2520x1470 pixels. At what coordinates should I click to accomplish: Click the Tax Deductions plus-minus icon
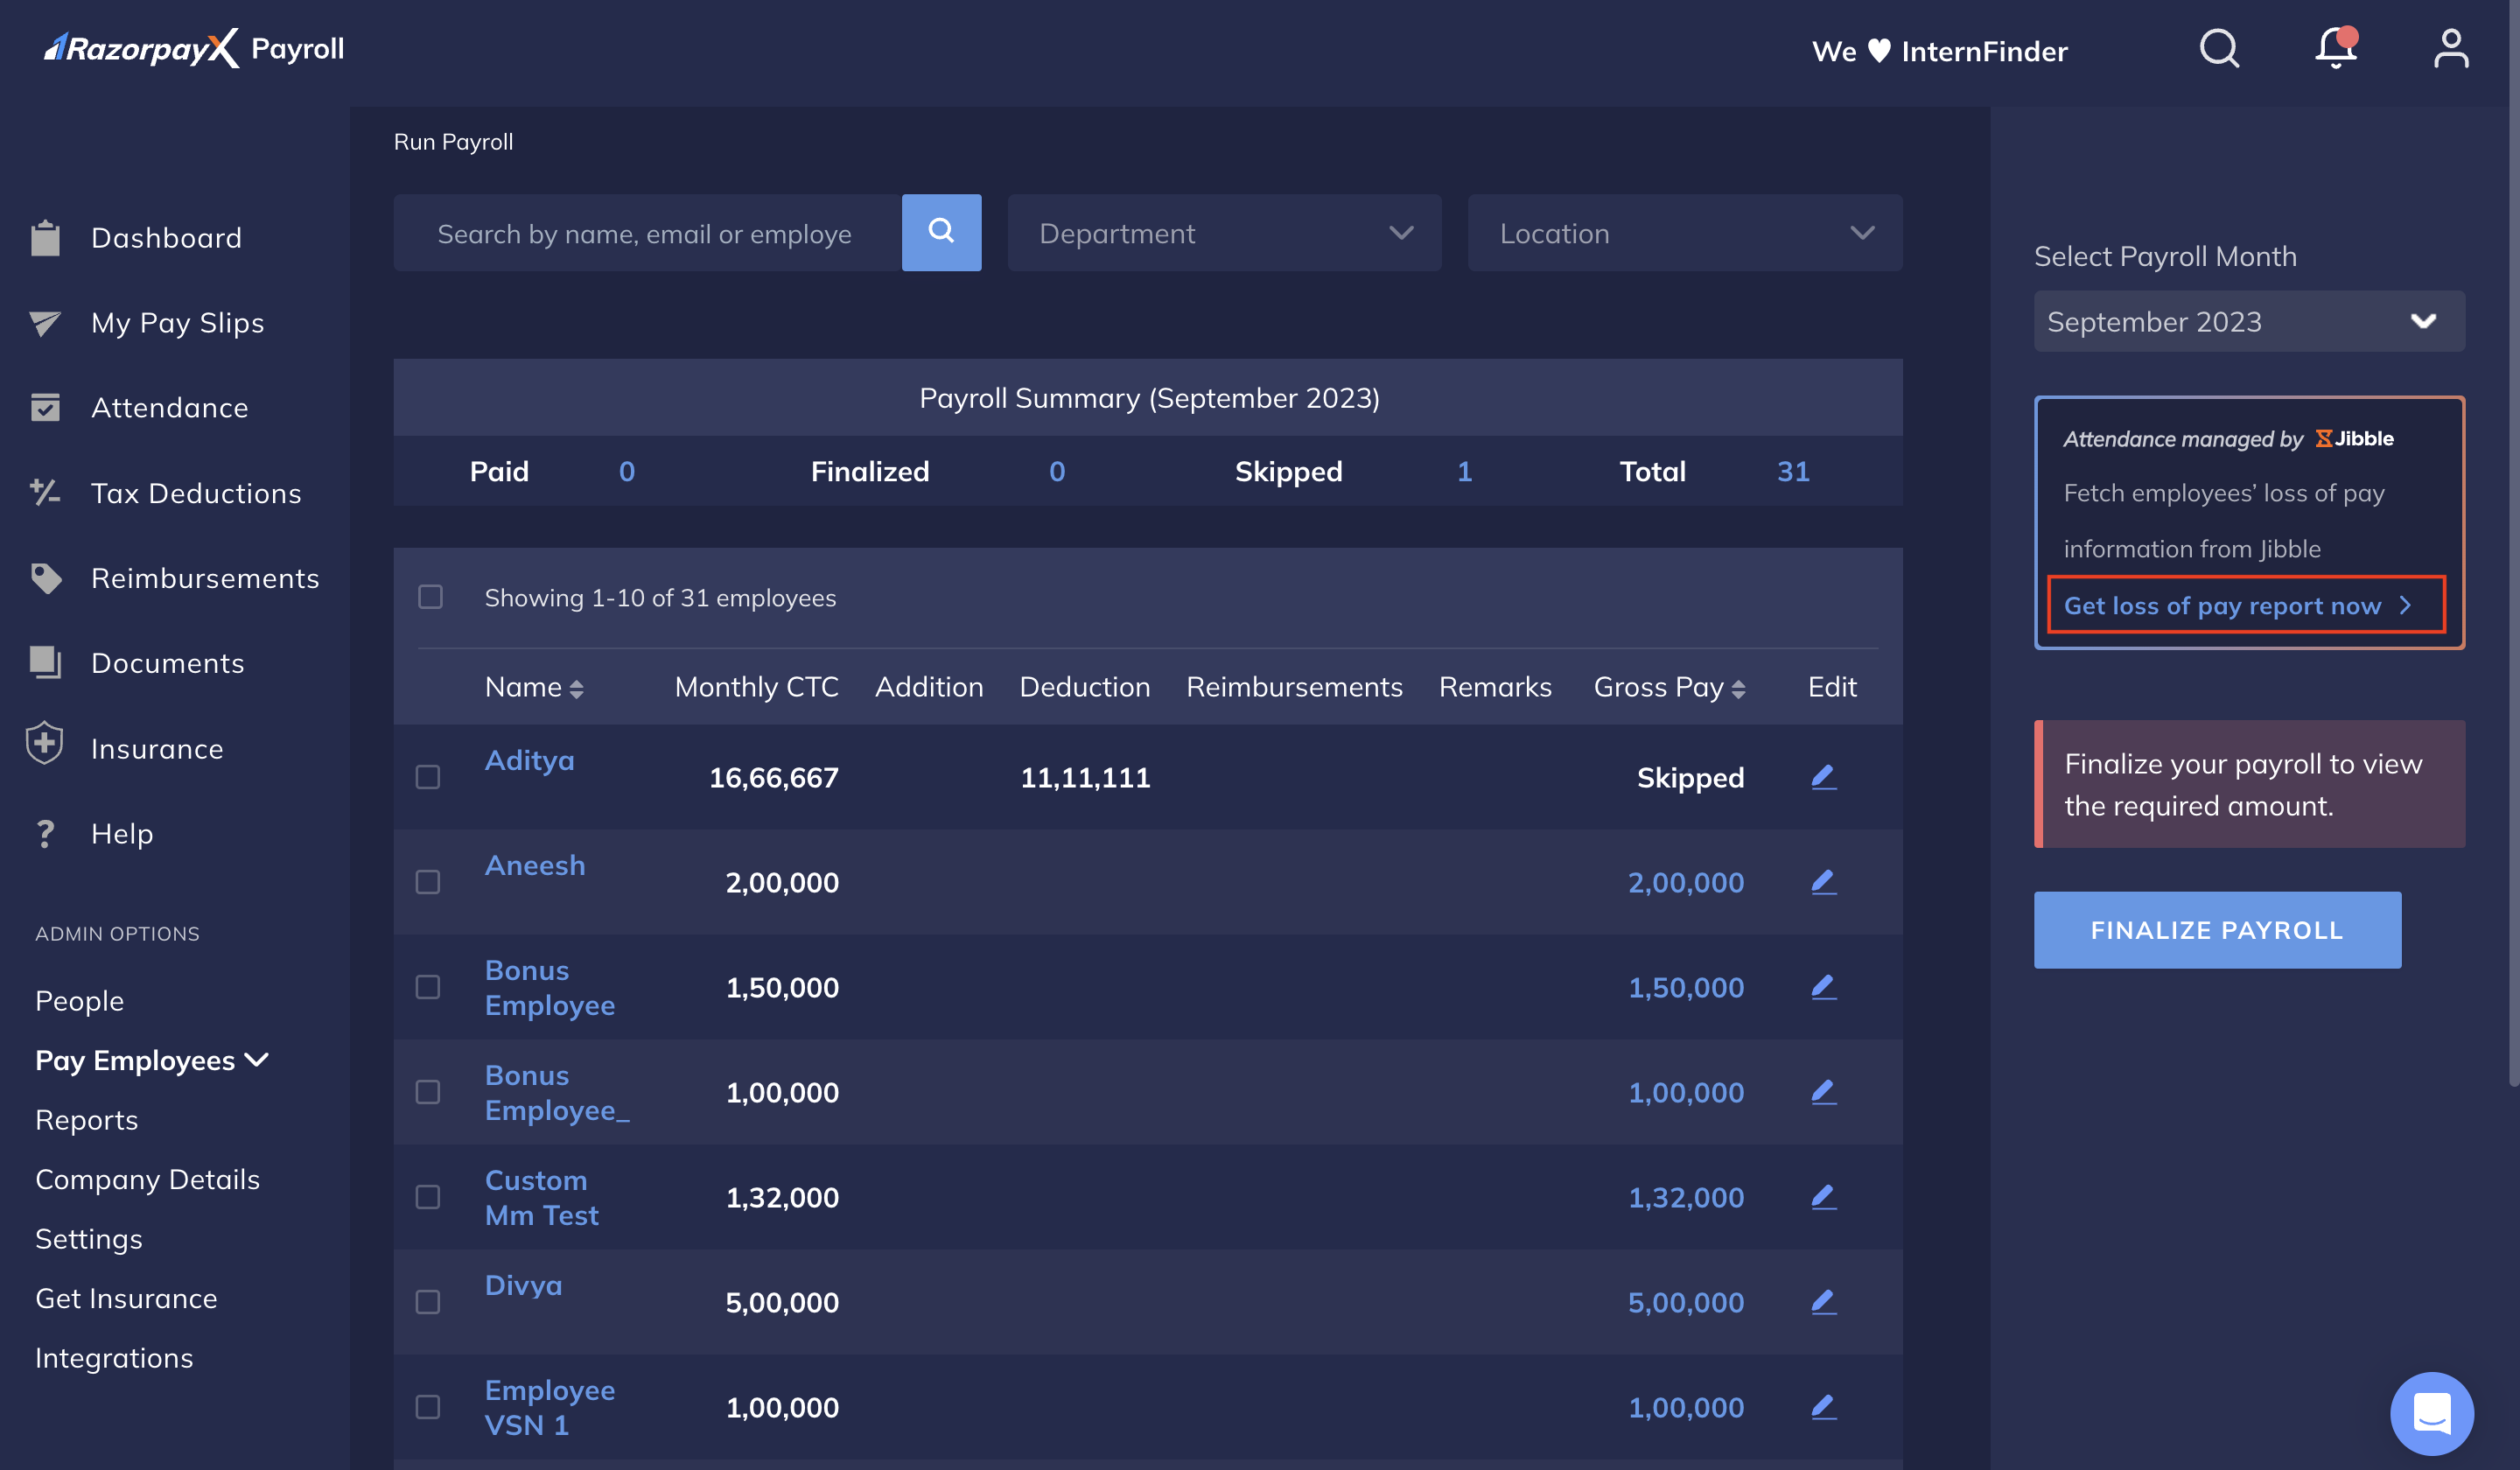click(x=45, y=492)
